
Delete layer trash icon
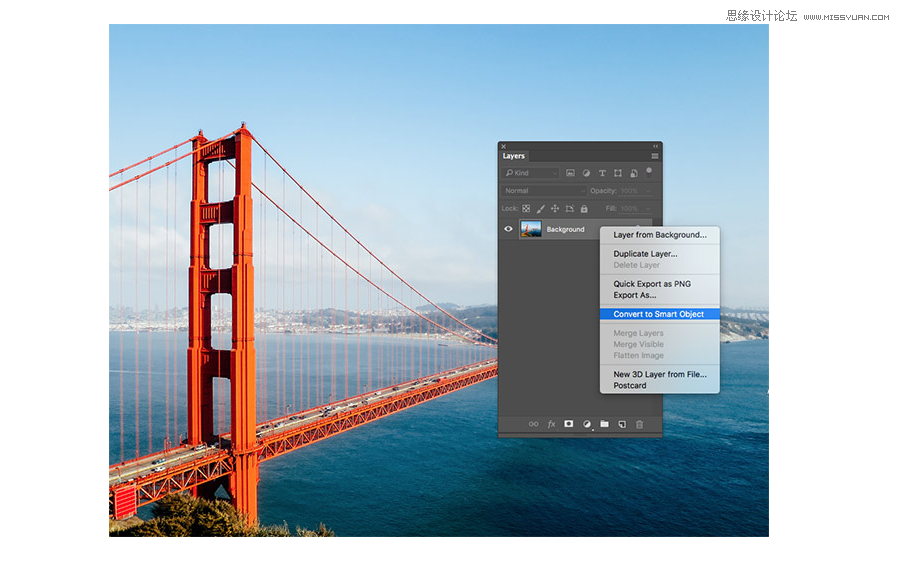point(639,424)
